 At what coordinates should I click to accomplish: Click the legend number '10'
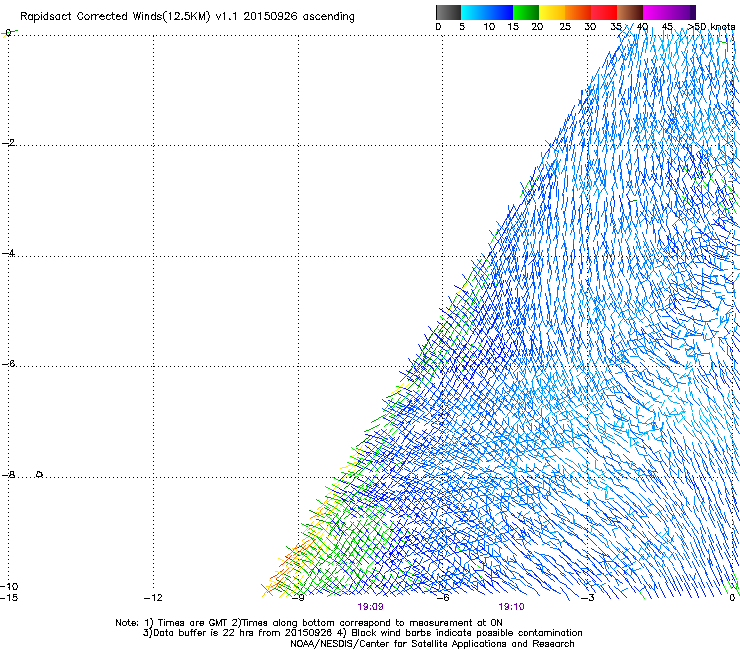[489, 27]
